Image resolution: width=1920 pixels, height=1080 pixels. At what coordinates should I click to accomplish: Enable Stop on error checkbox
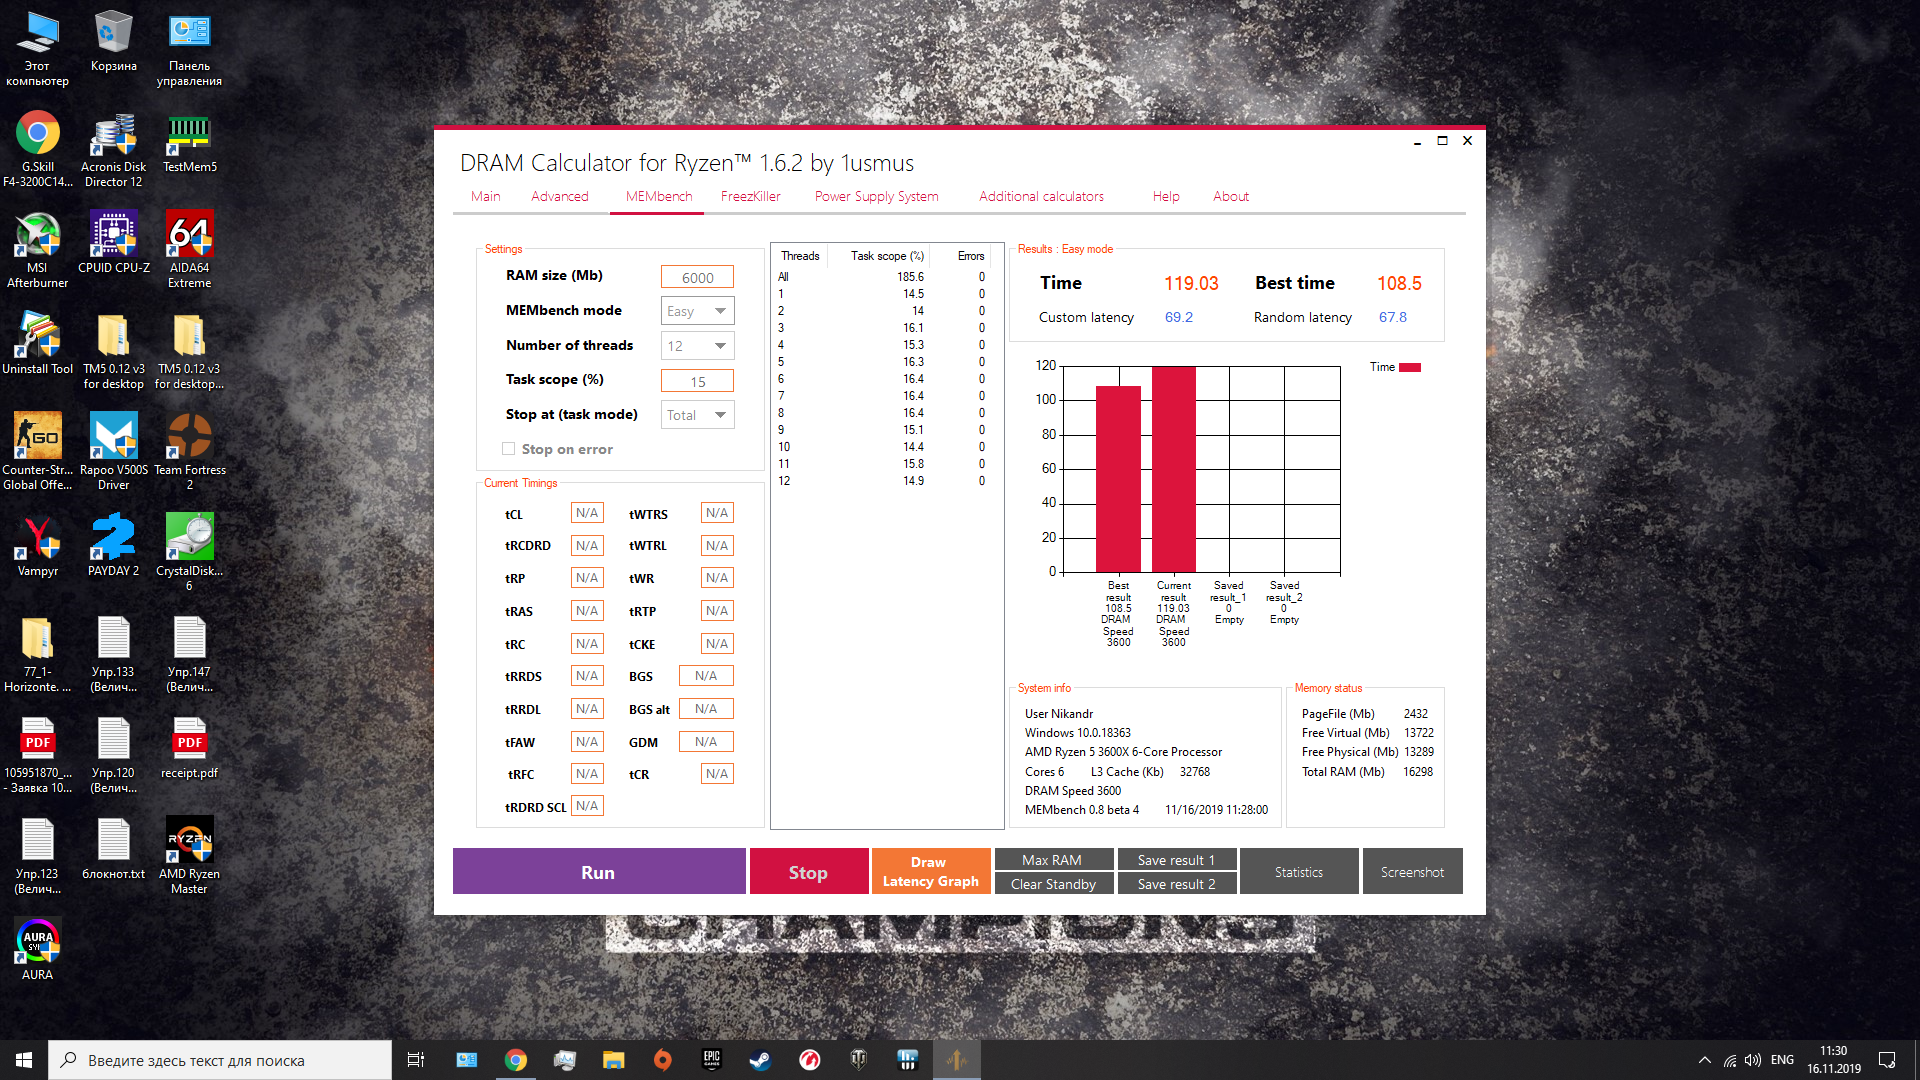(508, 449)
